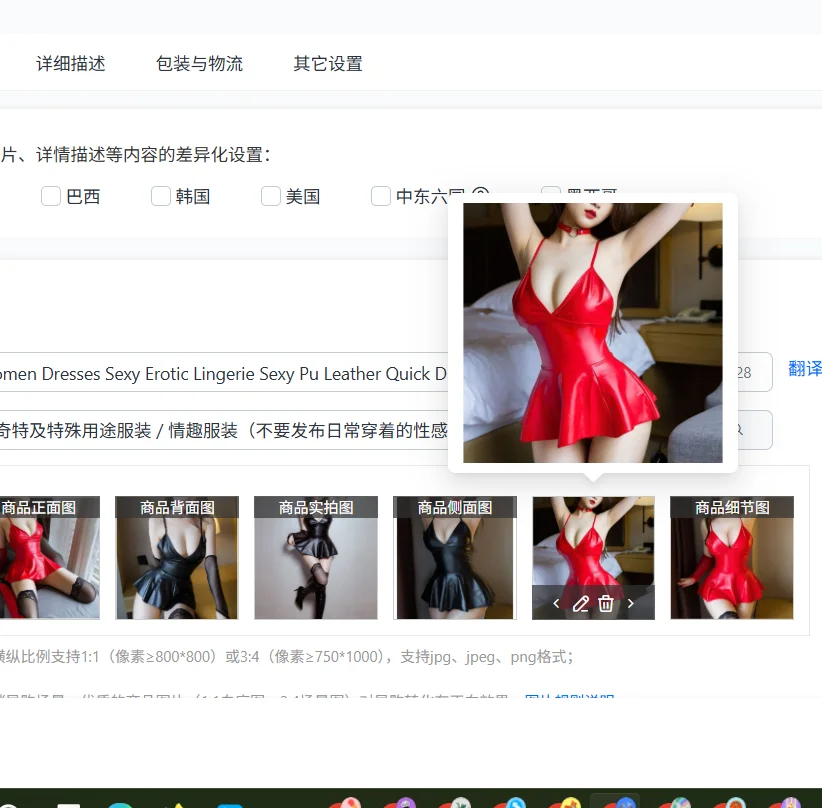Check the 美国 country option
The width and height of the screenshot is (822, 808).
click(271, 196)
